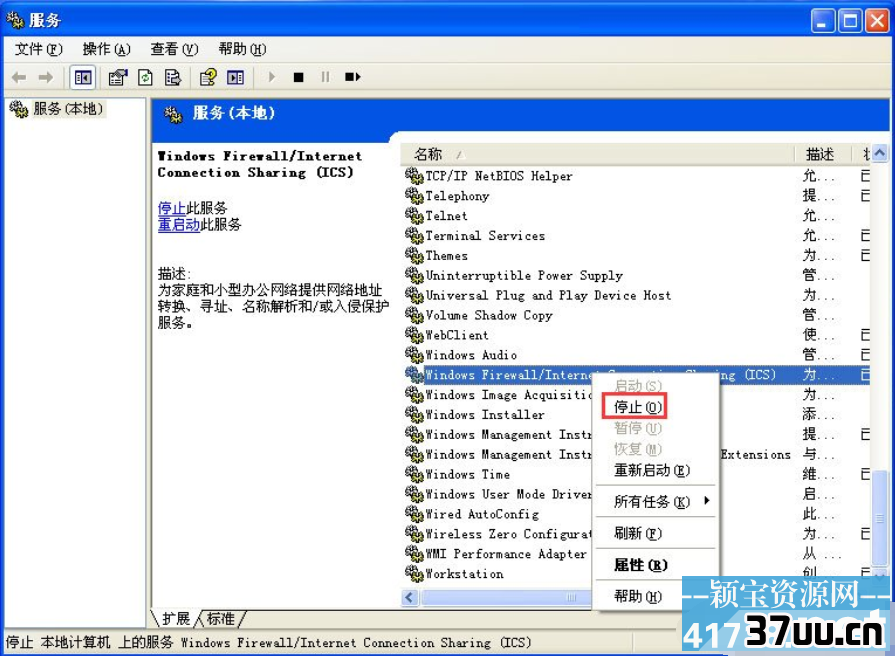Screen dimensions: 895x656
Task: Choose 属性(R) in the context menu
Action: [x=640, y=565]
